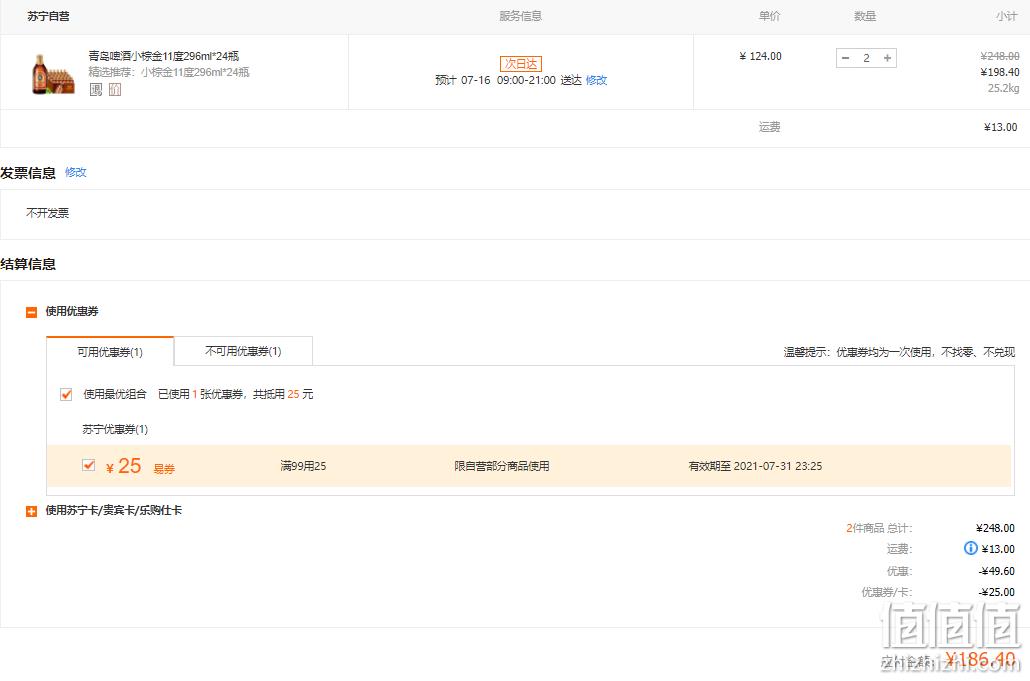
Task: Click the 退 return-service icon under the beer product
Action: coord(96,89)
